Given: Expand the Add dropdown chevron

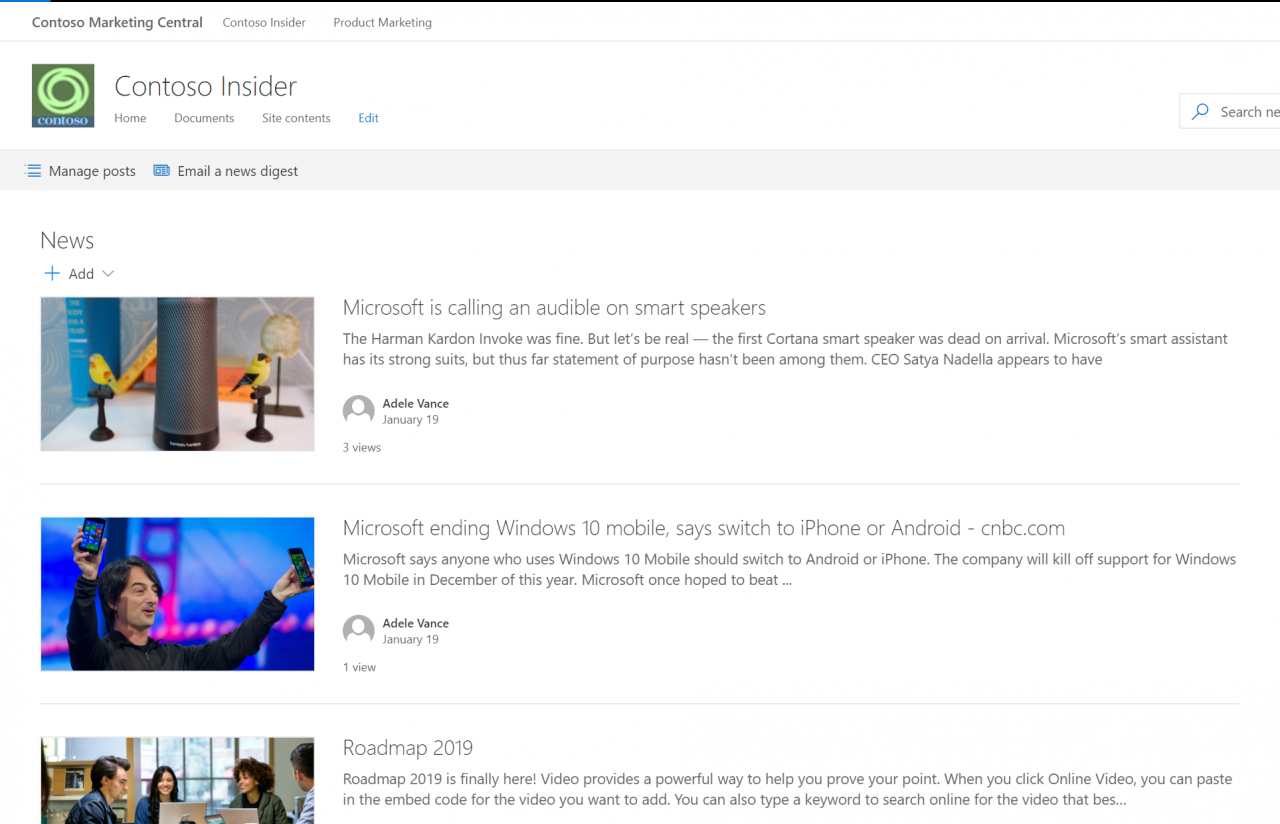Looking at the screenshot, I should 108,274.
